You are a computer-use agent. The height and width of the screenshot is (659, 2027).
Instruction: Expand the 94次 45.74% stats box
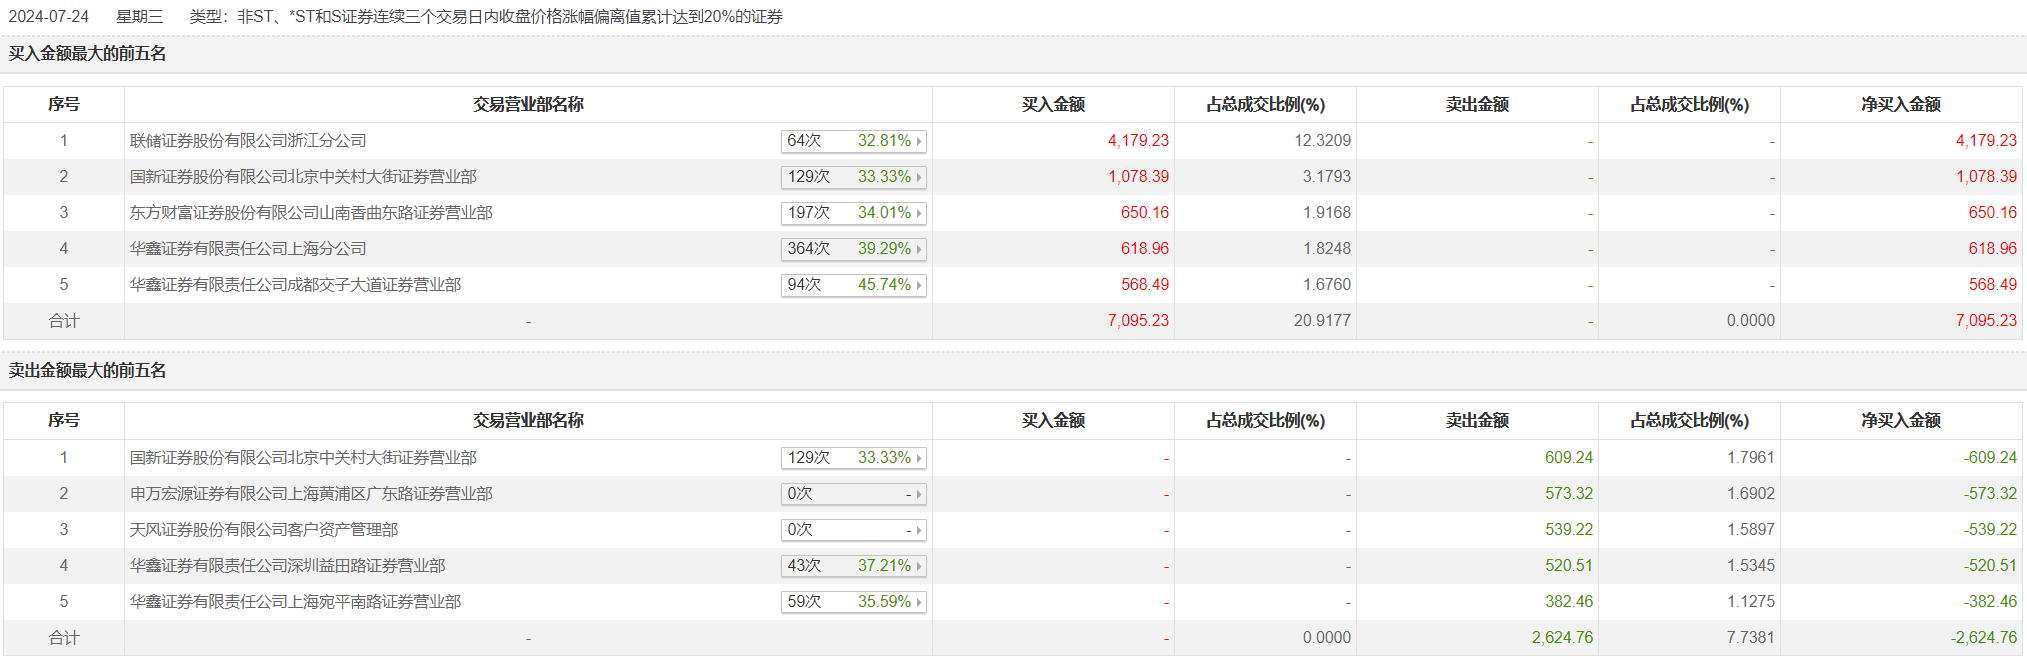point(853,285)
